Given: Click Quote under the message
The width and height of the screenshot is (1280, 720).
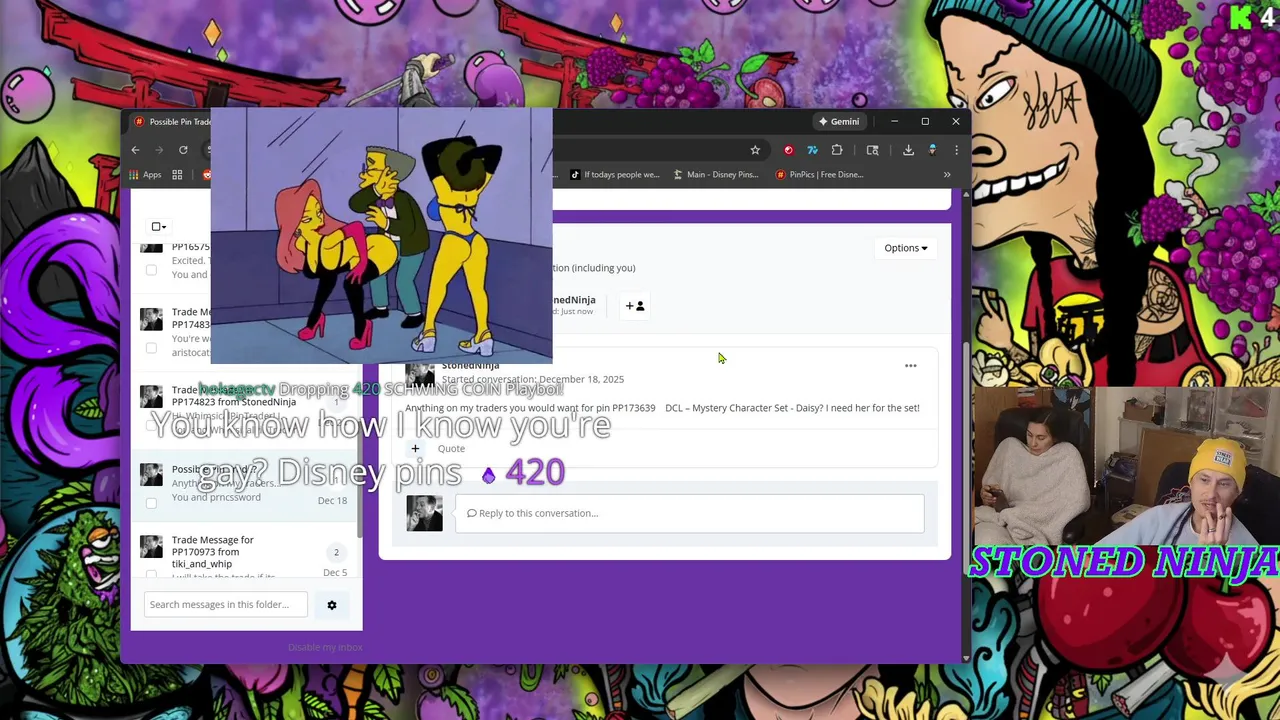Looking at the screenshot, I should coord(451,449).
